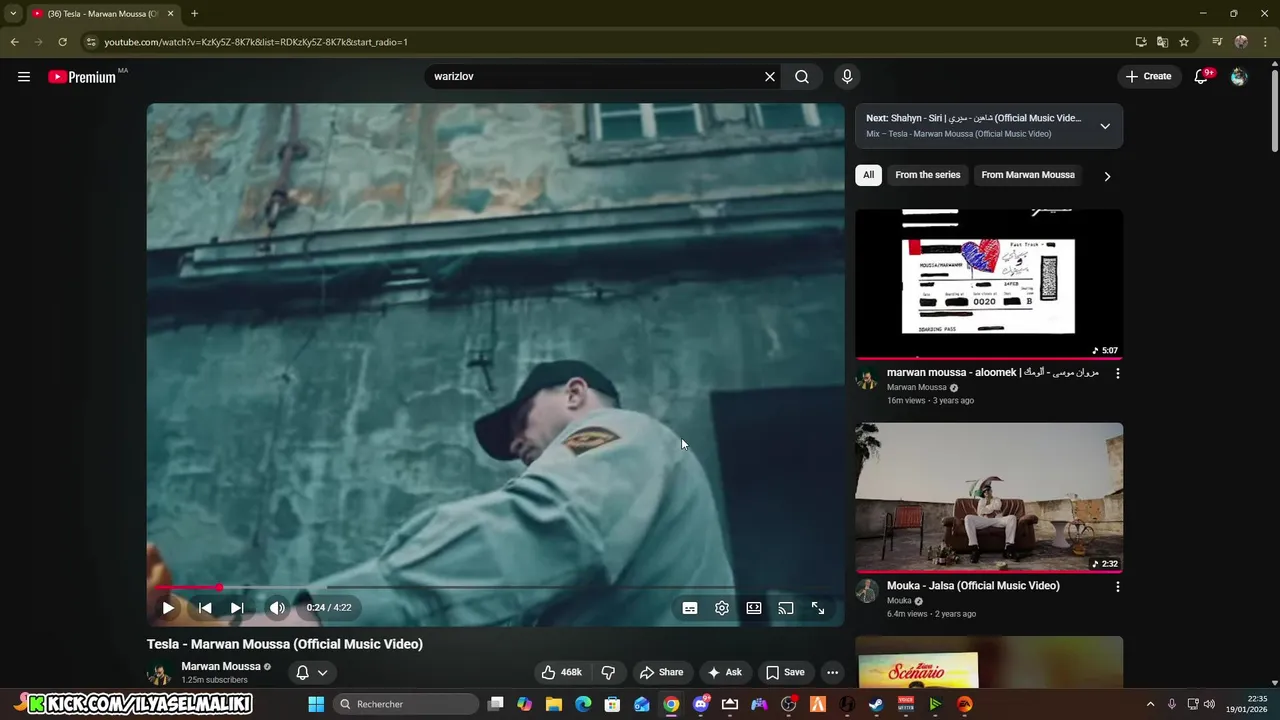Screen dimensions: 1280x720
Task: Open aloomek video thumbnail
Action: pos(989,284)
